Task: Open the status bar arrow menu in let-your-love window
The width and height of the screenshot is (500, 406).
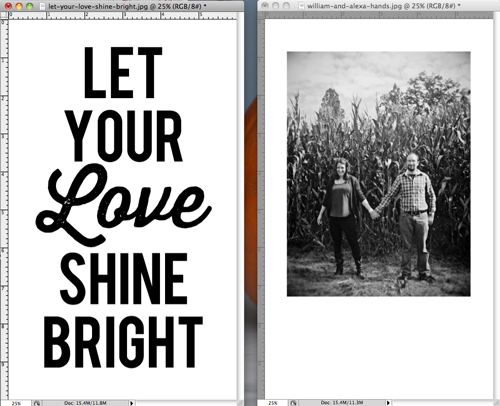Action: 132,403
